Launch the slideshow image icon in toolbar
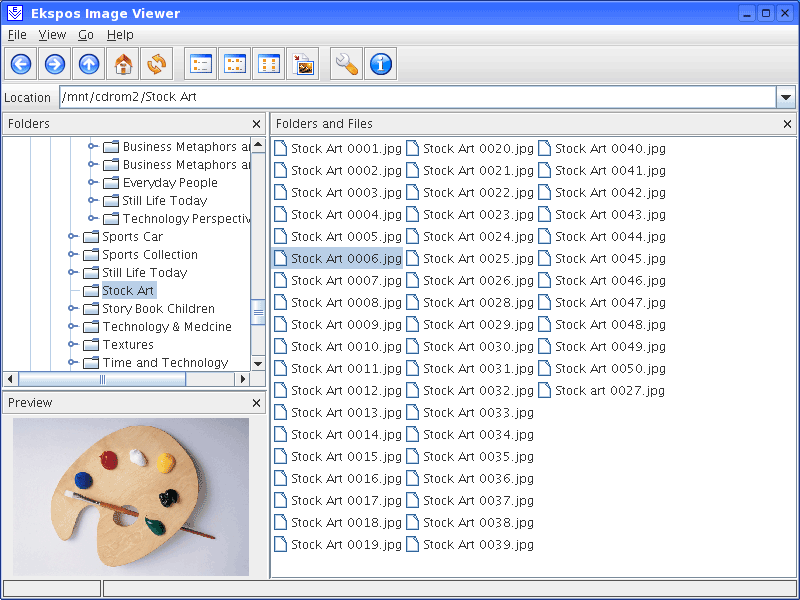Image resolution: width=800 pixels, height=600 pixels. click(x=303, y=65)
